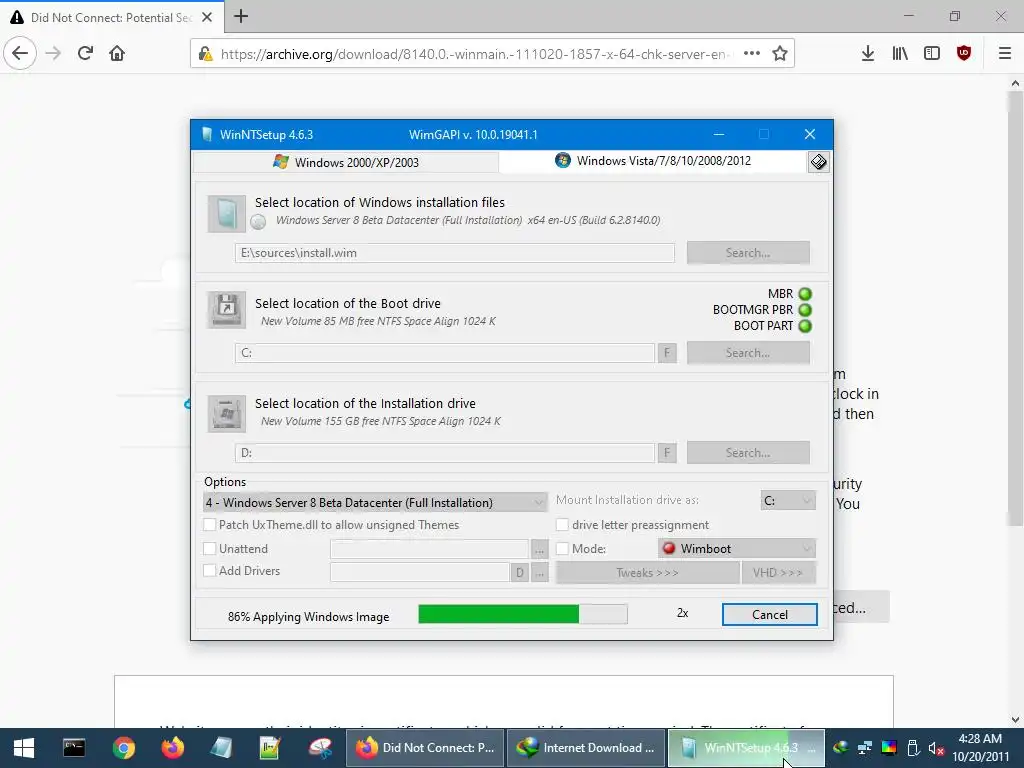Click Search for Boot drive

point(748,353)
